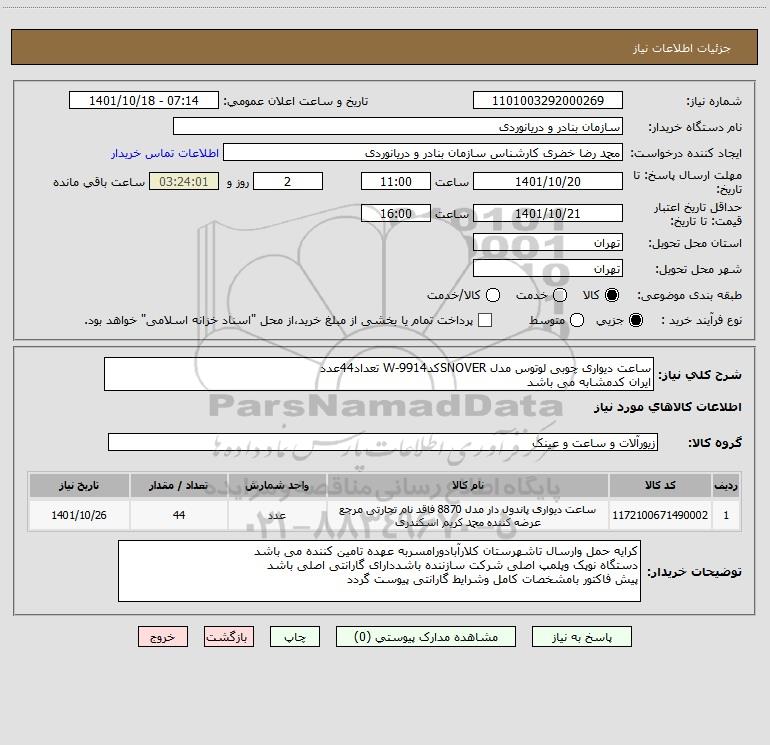Click the product name cell ساعت دیواری پاندول دار
Viewport: 770px width, 745px height.
(x=468, y=515)
